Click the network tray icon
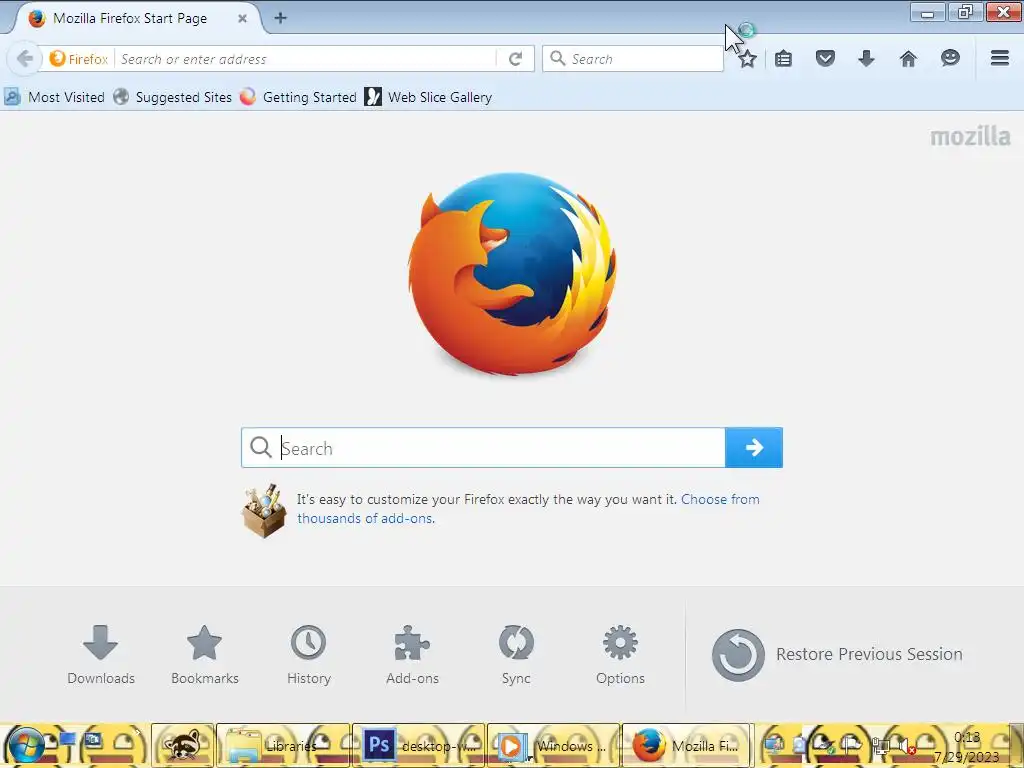Screen dimensions: 1024x768 [881, 746]
